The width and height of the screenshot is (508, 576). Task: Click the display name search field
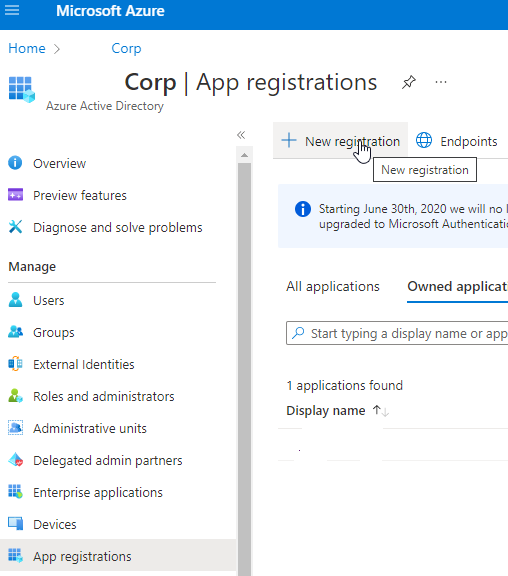pyautogui.click(x=397, y=333)
